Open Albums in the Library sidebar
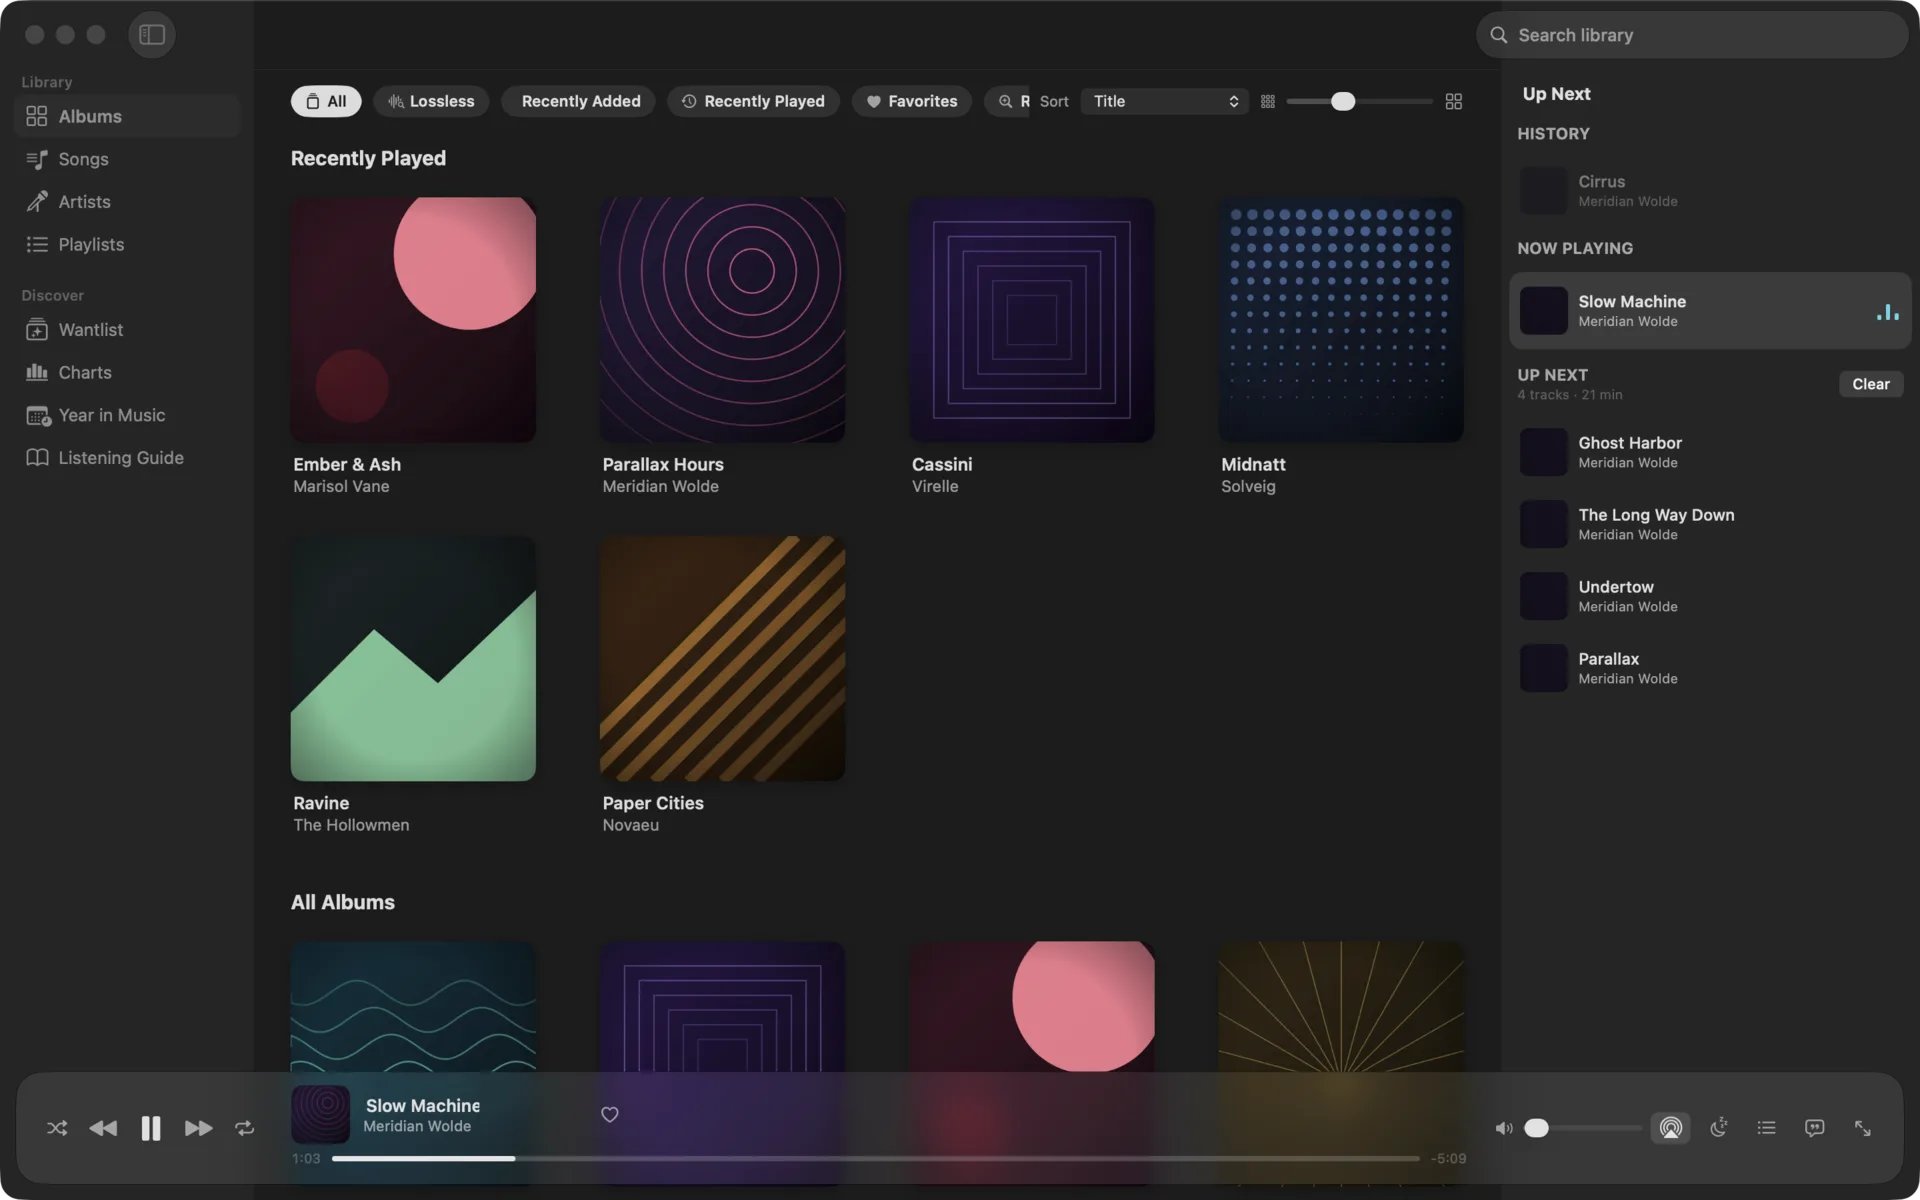 click(128, 116)
